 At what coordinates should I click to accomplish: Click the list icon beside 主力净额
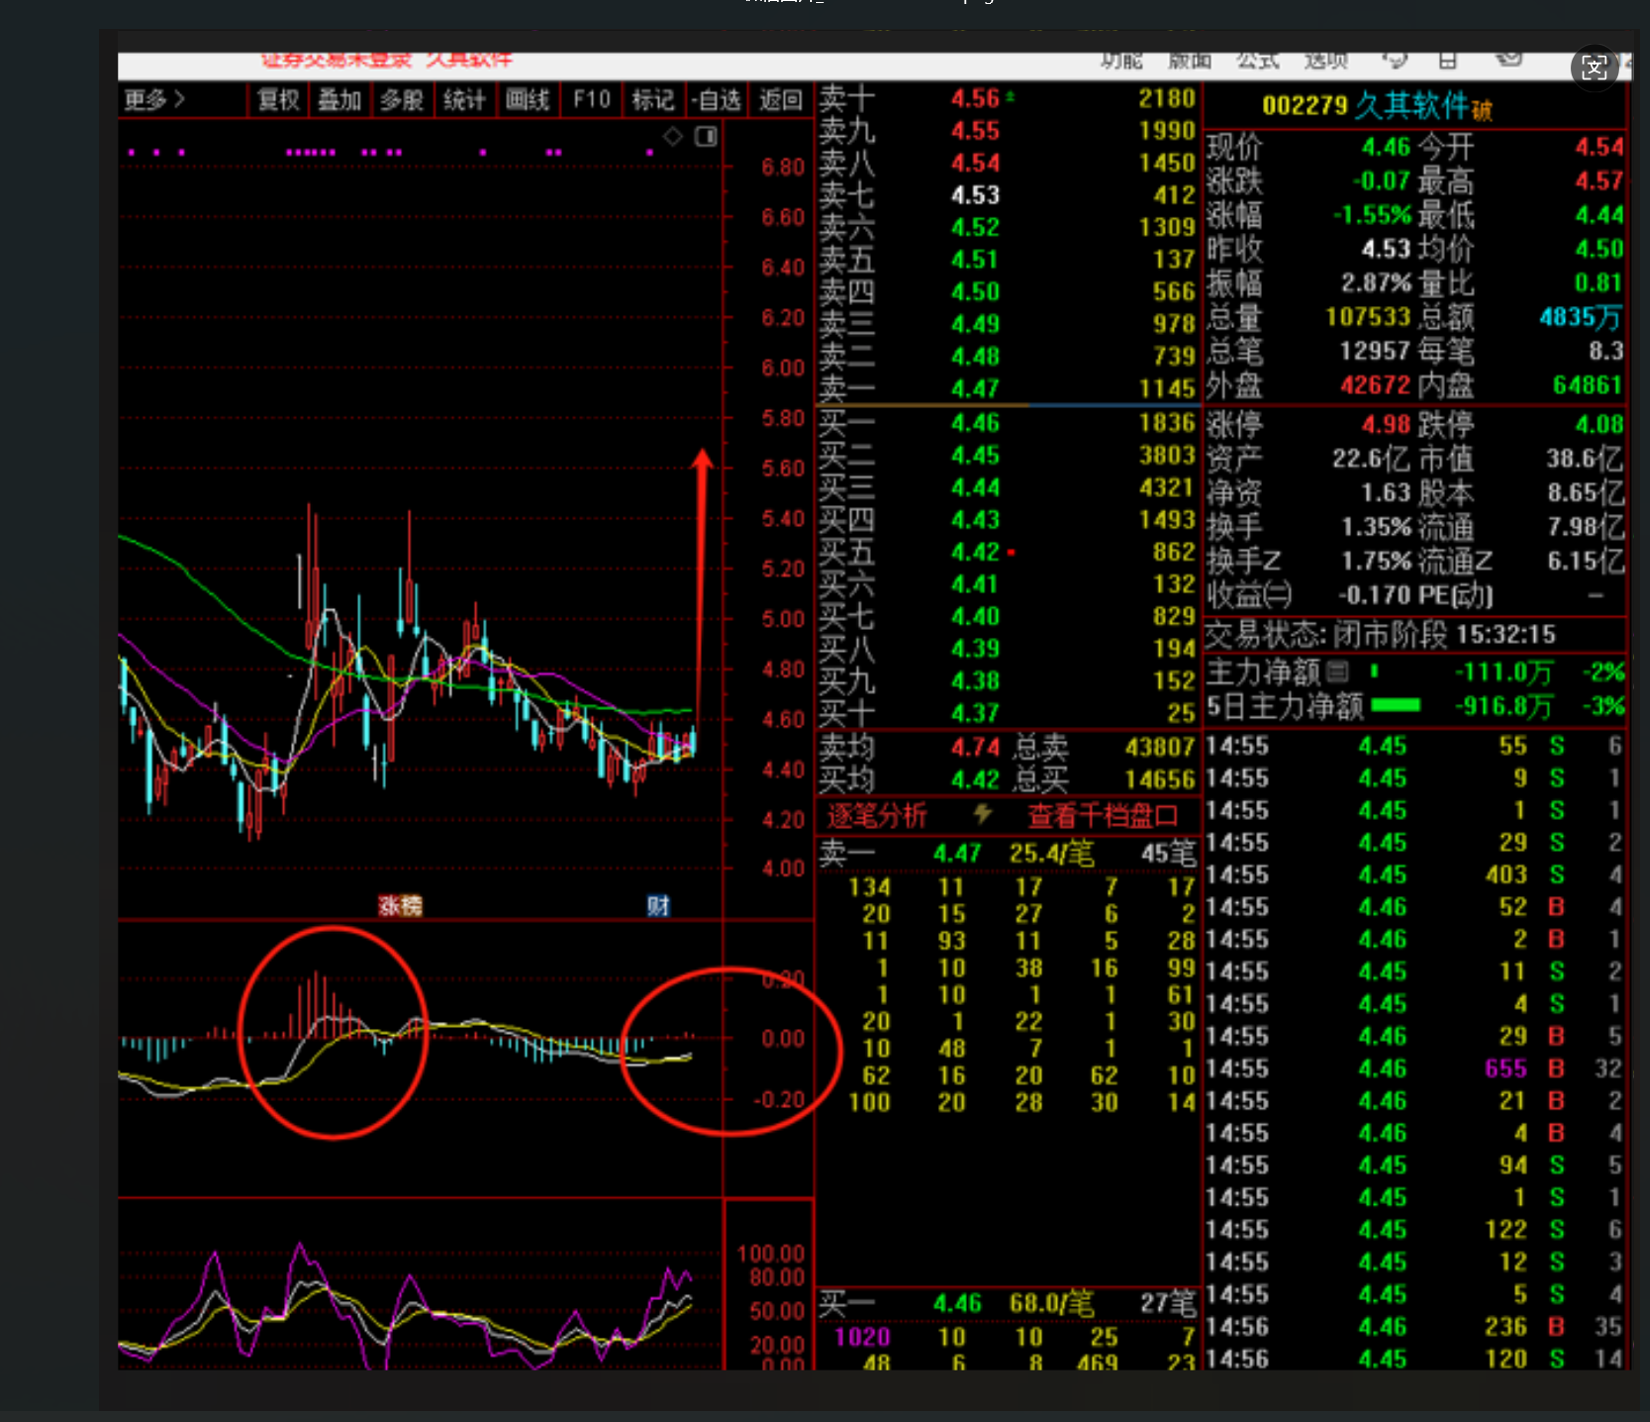pyautogui.click(x=1337, y=671)
